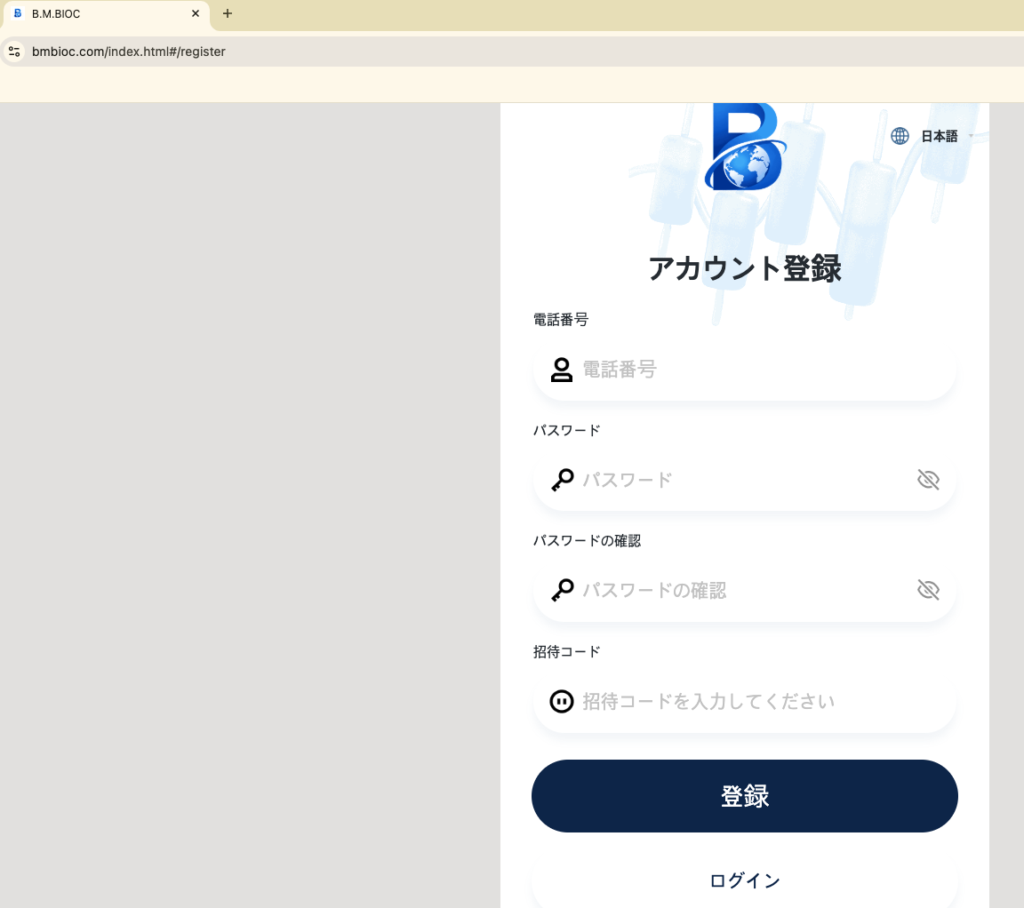Click the ログイン login link
The width and height of the screenshot is (1024, 908).
click(744, 881)
